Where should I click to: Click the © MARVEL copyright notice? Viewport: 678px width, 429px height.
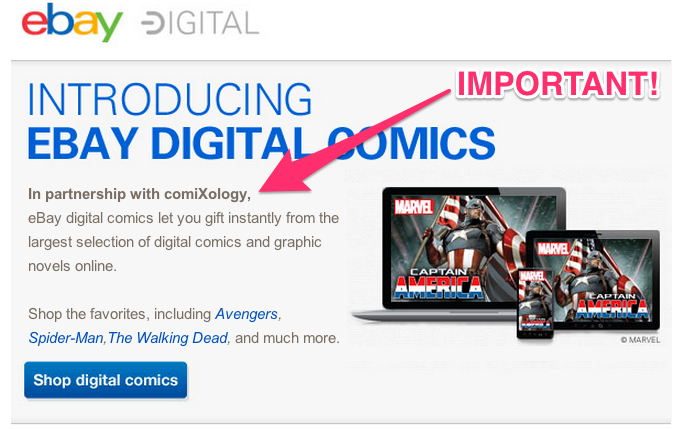(640, 340)
